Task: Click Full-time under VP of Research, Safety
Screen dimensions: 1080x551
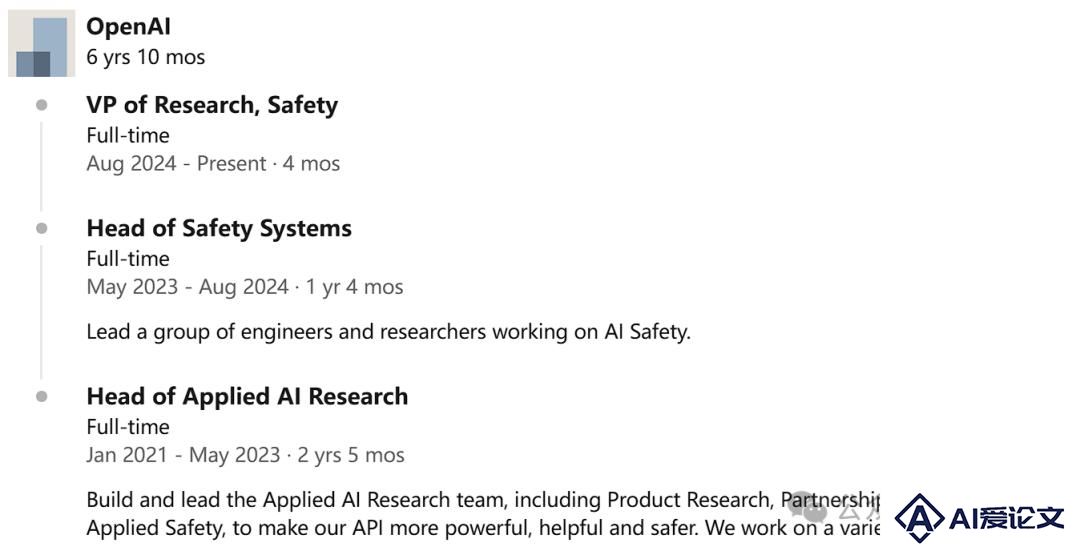Action: pos(128,135)
